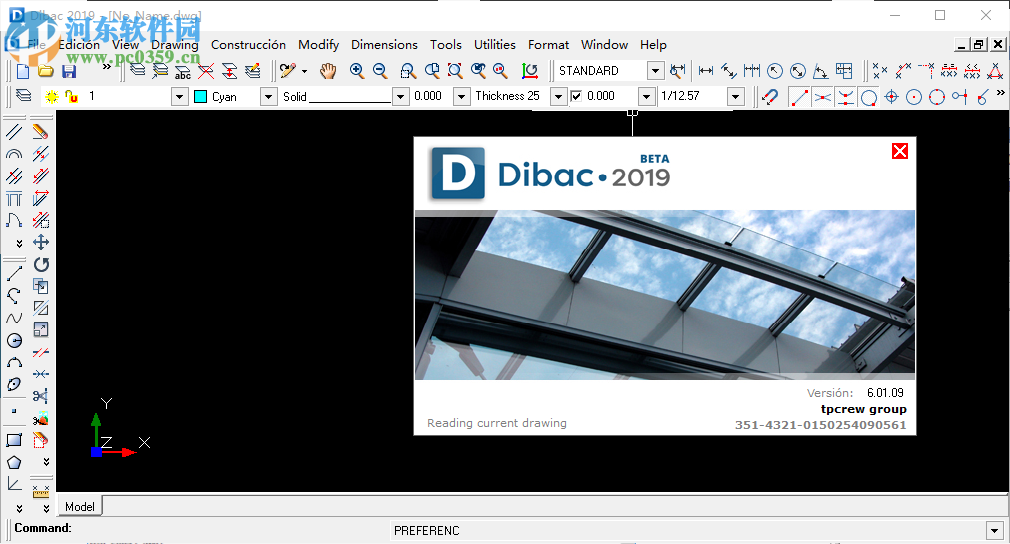Toggle the tangent snap icon

click(983, 97)
